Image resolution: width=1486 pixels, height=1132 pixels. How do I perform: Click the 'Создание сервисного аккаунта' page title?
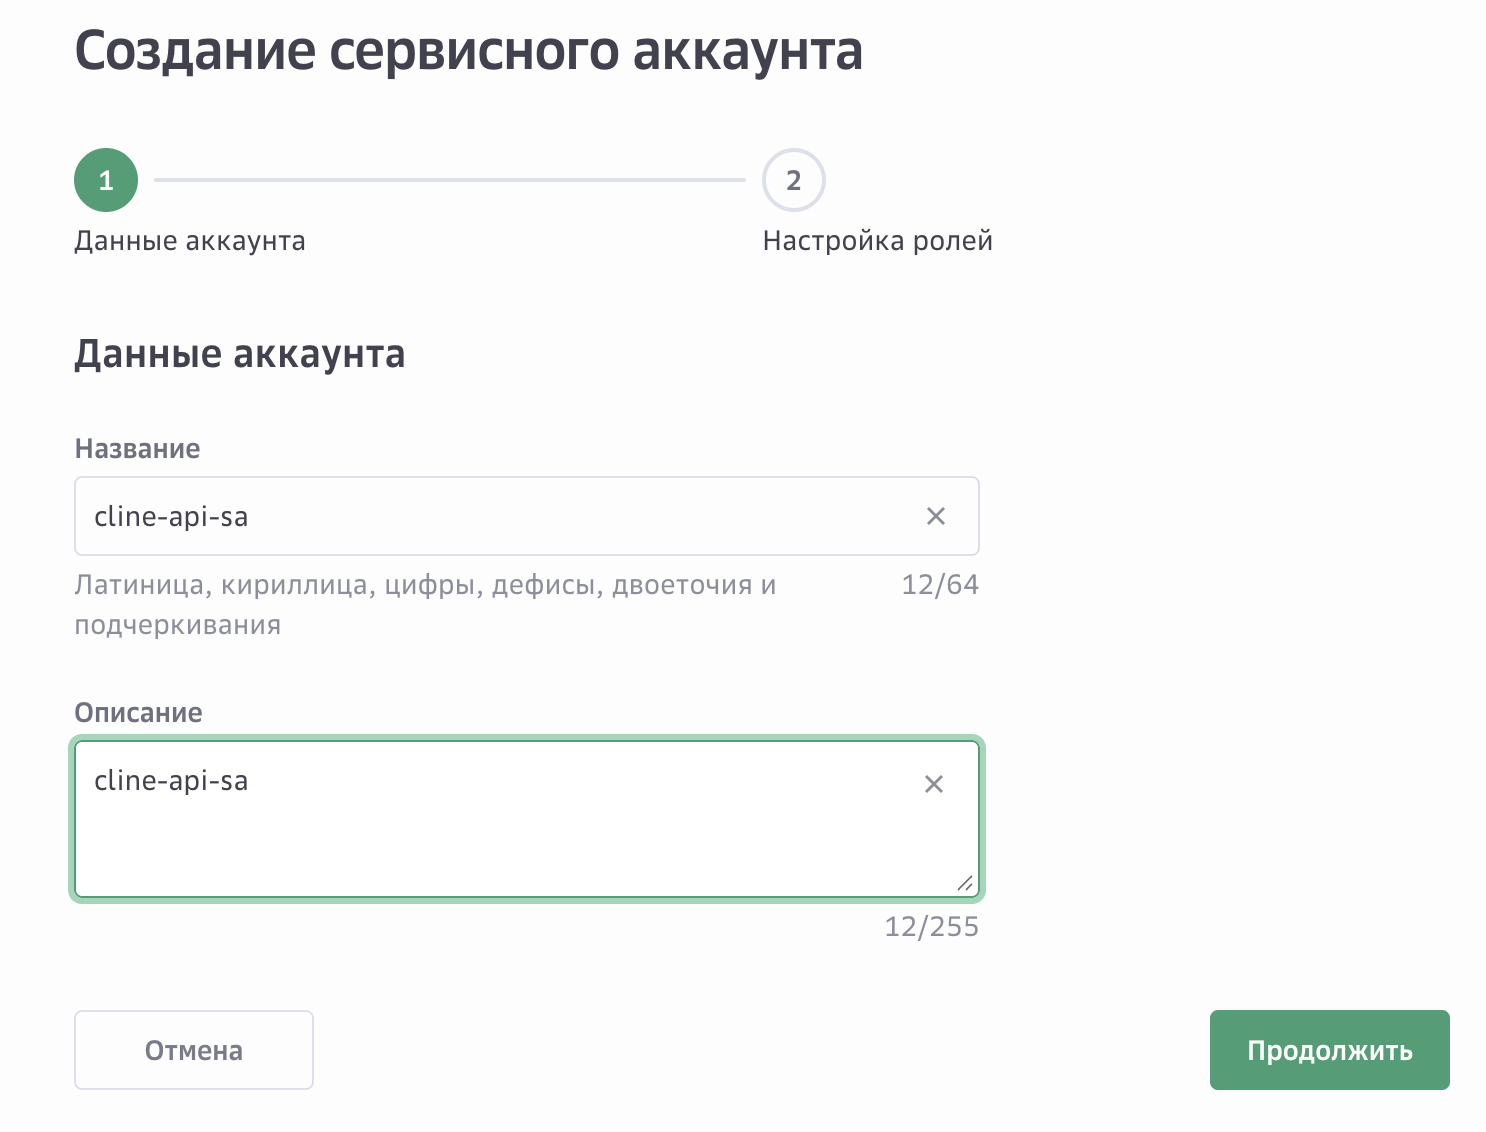pos(468,51)
